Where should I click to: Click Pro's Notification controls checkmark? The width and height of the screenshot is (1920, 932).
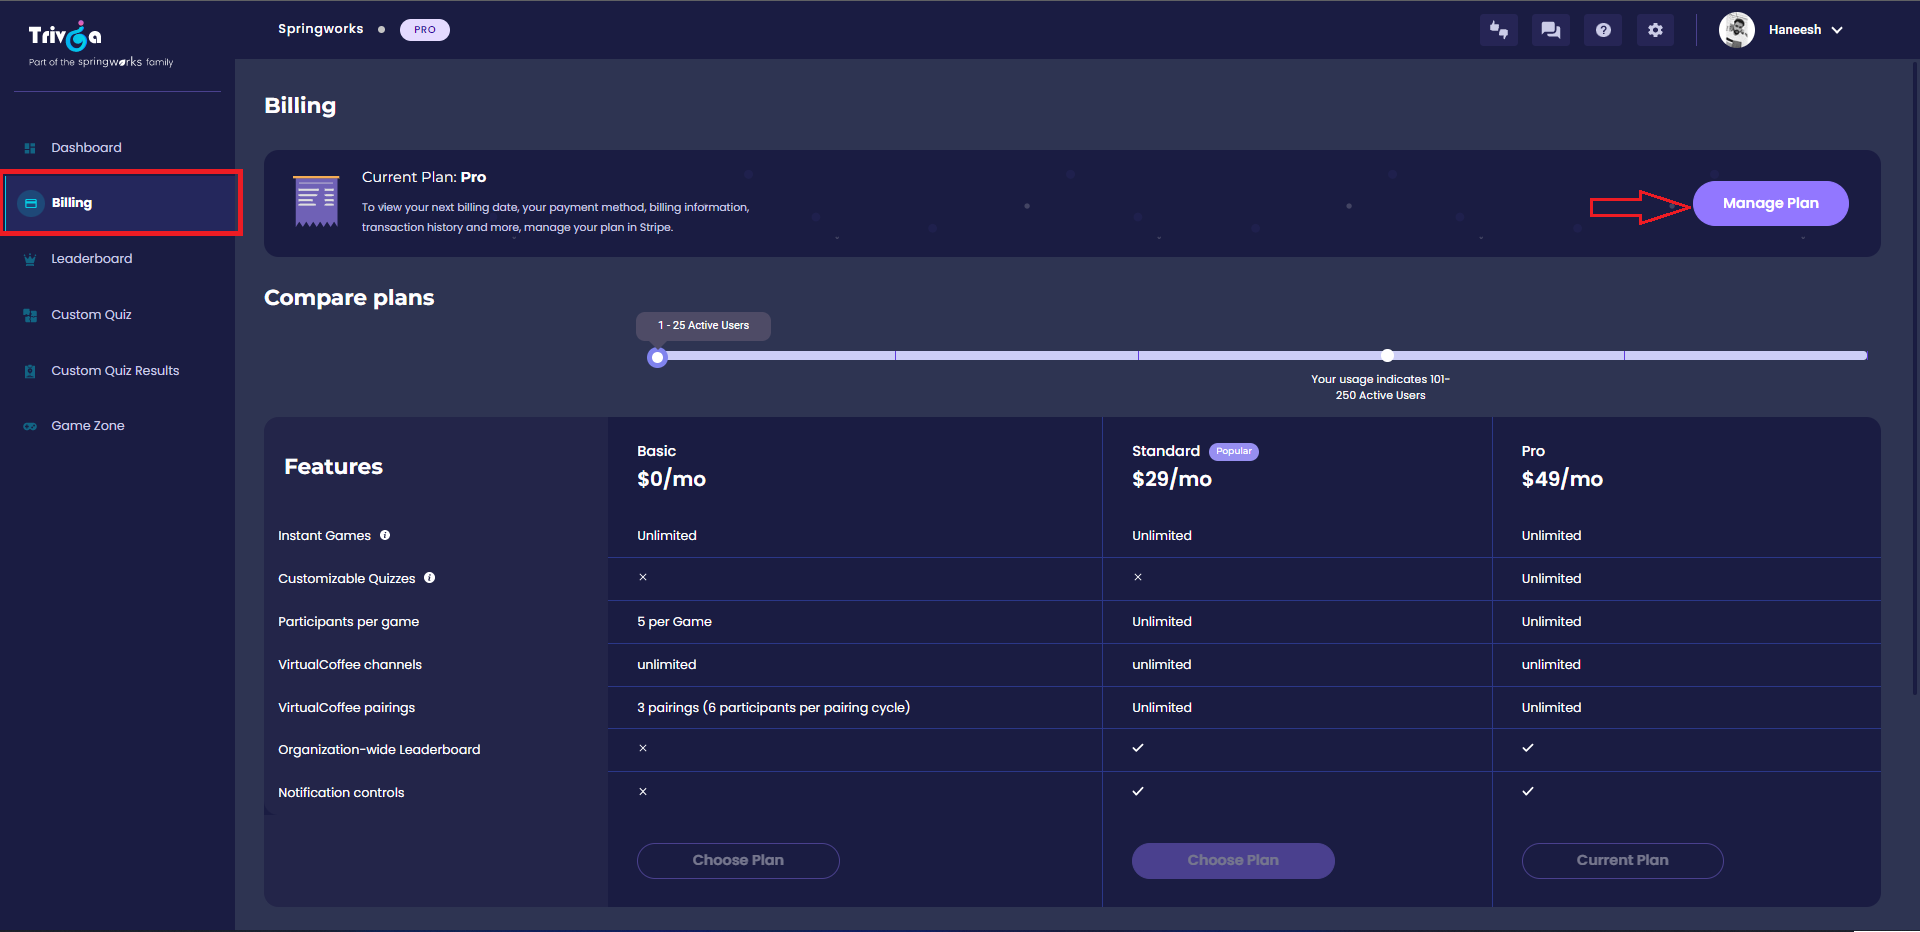click(x=1528, y=791)
